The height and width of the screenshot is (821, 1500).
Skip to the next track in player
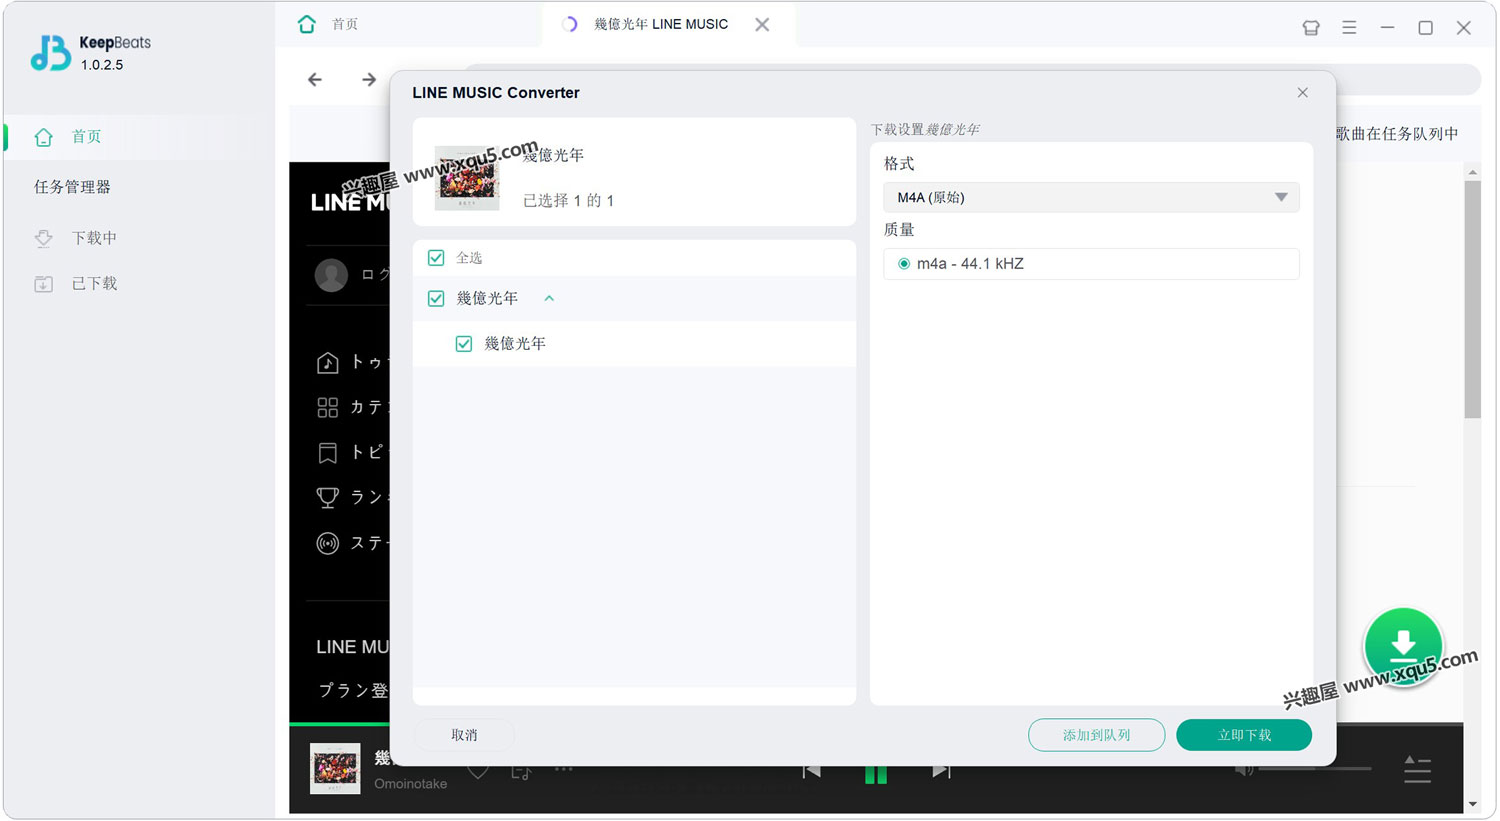click(x=941, y=771)
